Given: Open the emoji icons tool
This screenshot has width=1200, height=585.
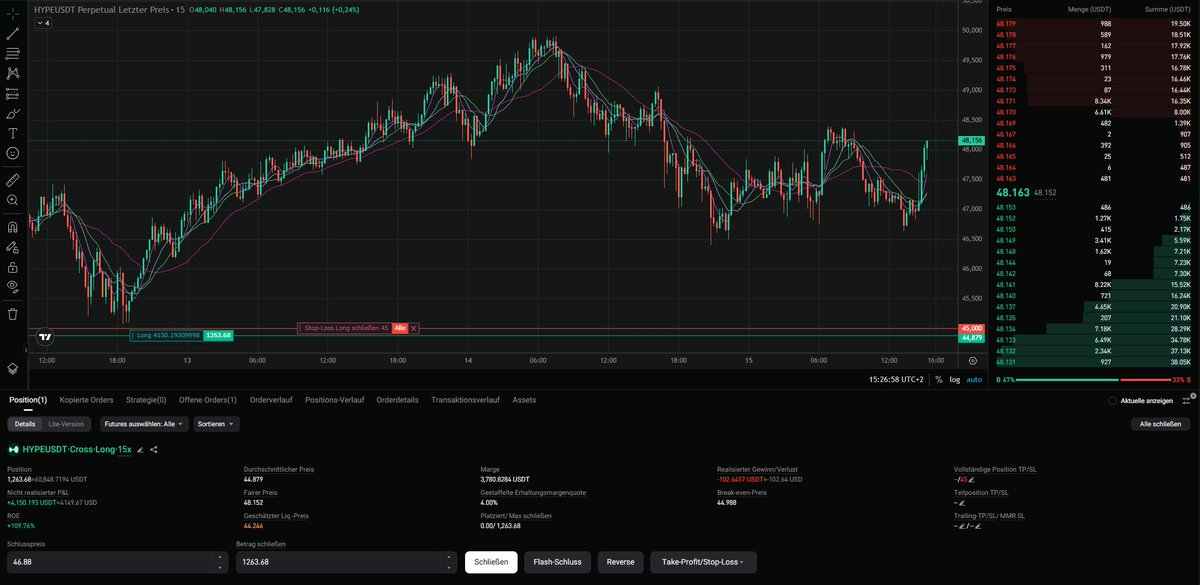Looking at the screenshot, I should pos(12,153).
